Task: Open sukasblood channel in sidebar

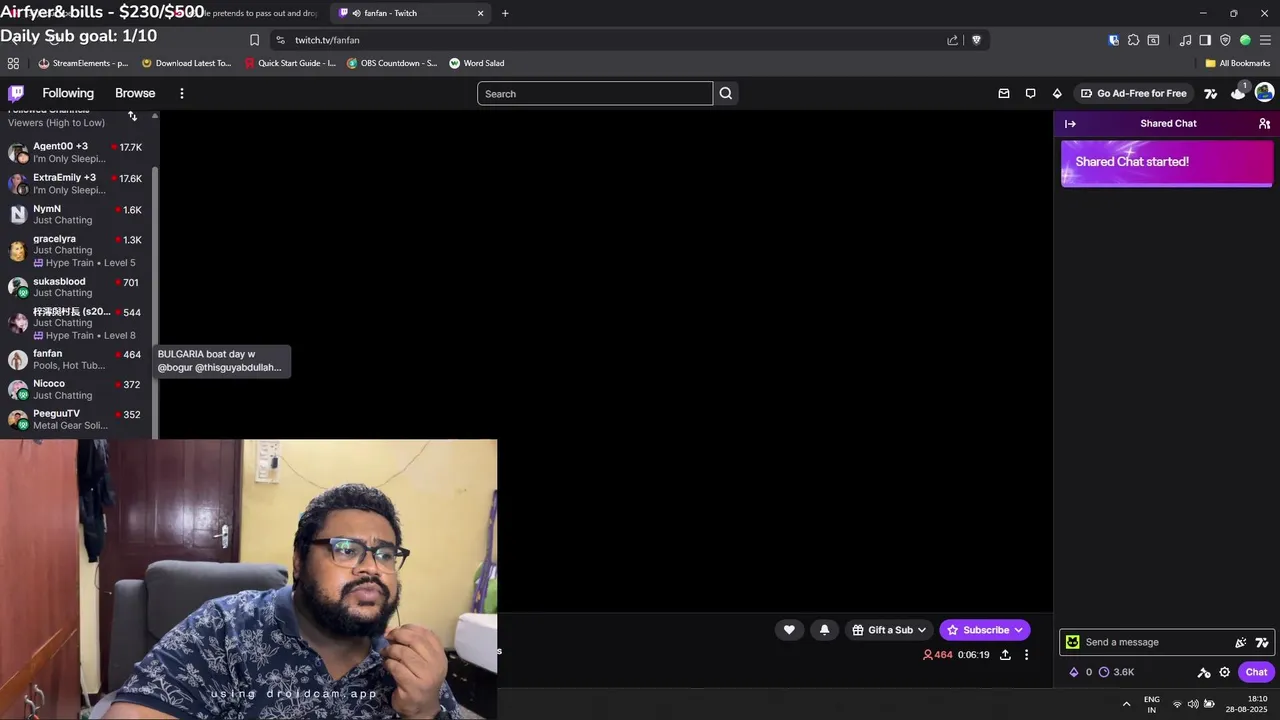Action: [x=76, y=287]
